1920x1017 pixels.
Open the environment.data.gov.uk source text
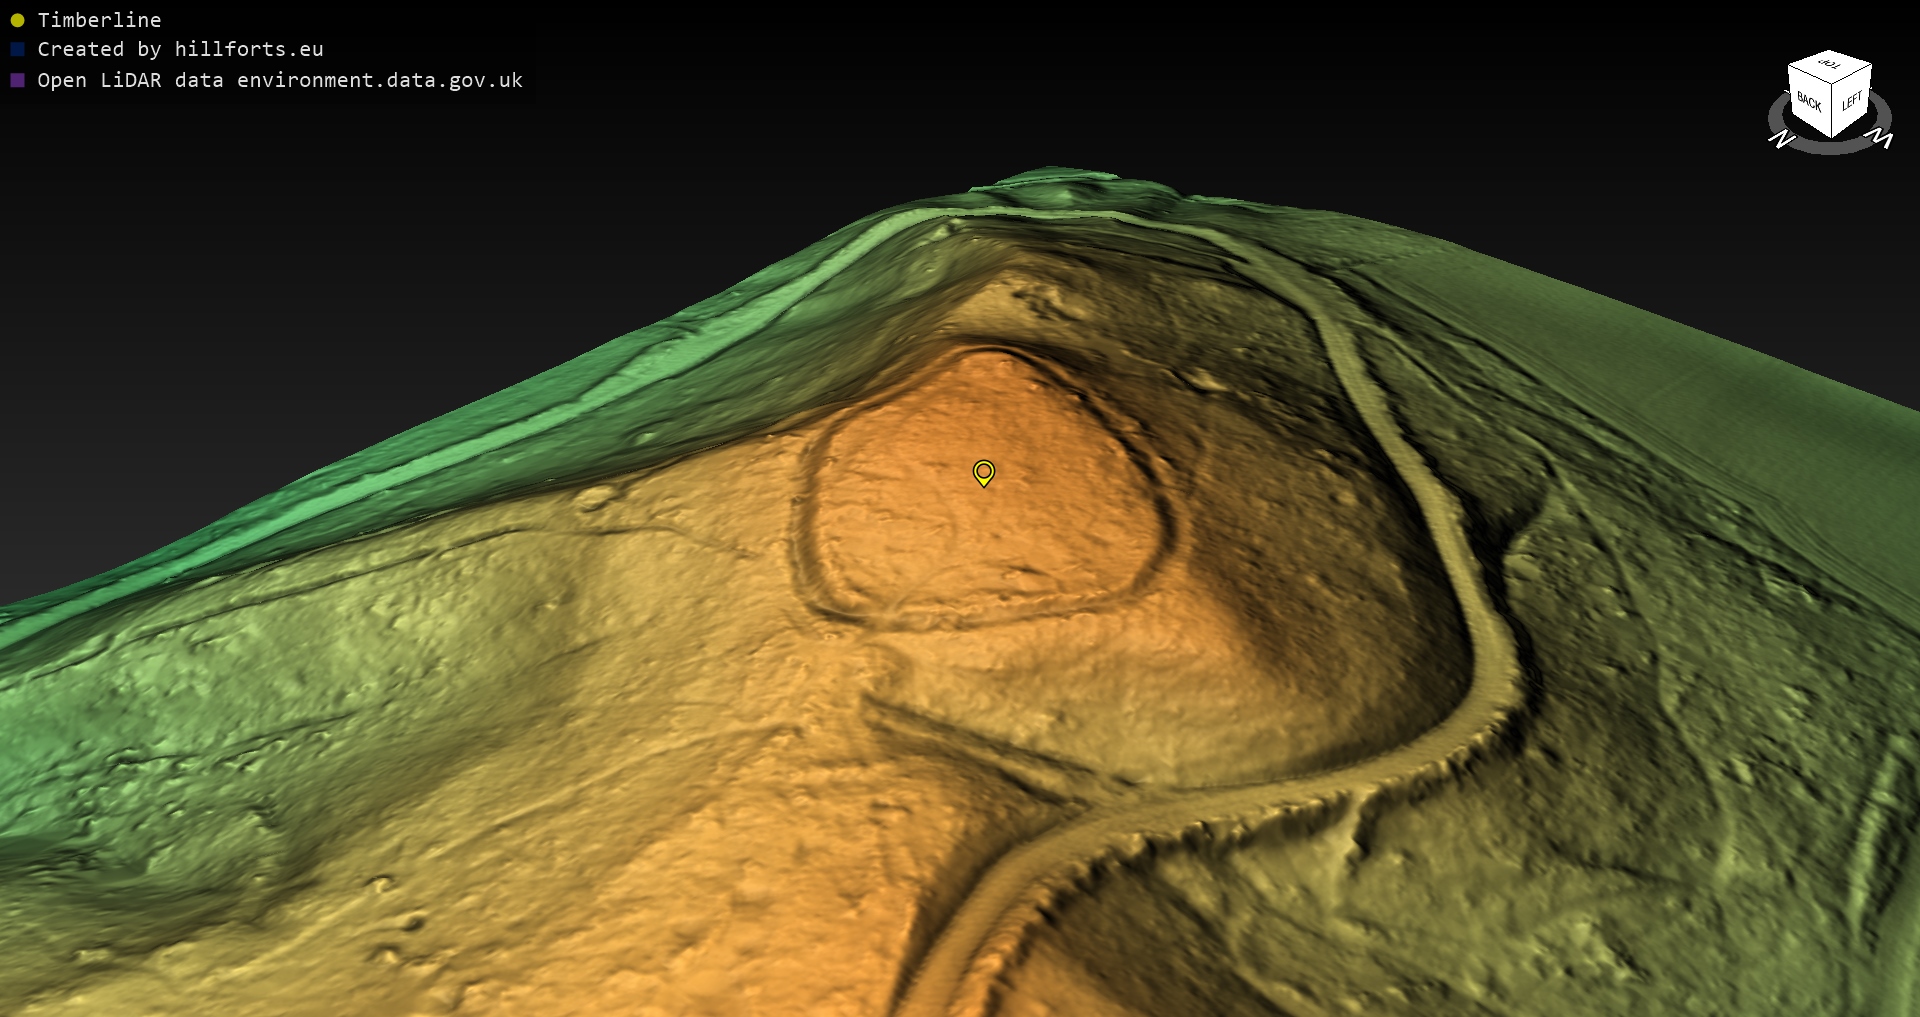pos(380,80)
